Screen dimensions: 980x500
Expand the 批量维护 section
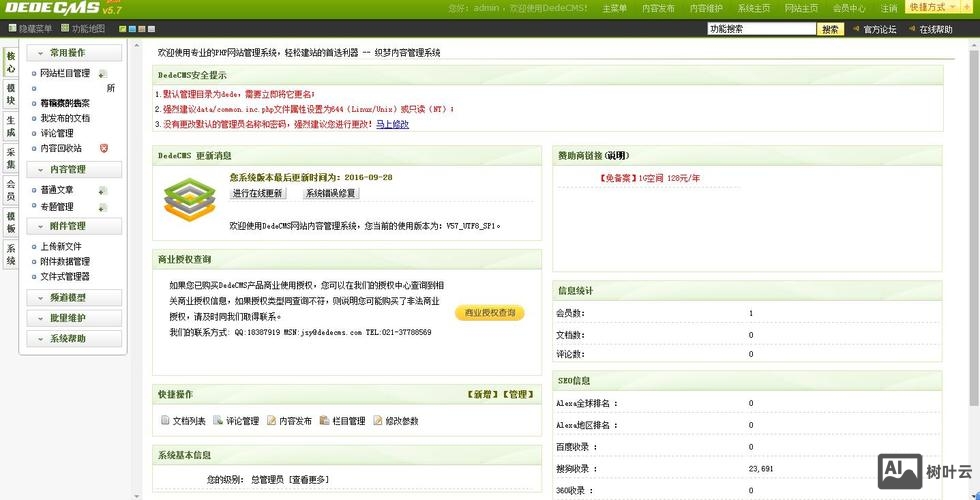click(x=74, y=318)
